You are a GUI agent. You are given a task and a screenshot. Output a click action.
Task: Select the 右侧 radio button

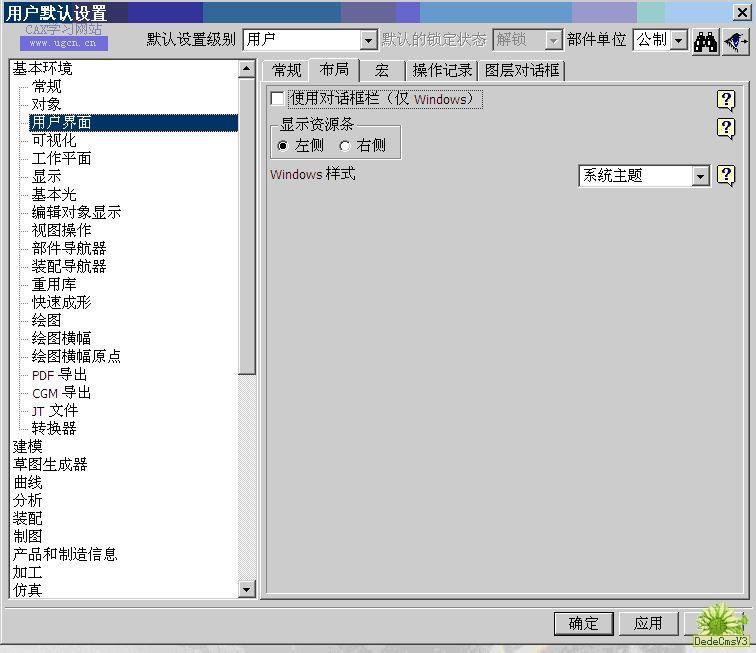click(345, 146)
